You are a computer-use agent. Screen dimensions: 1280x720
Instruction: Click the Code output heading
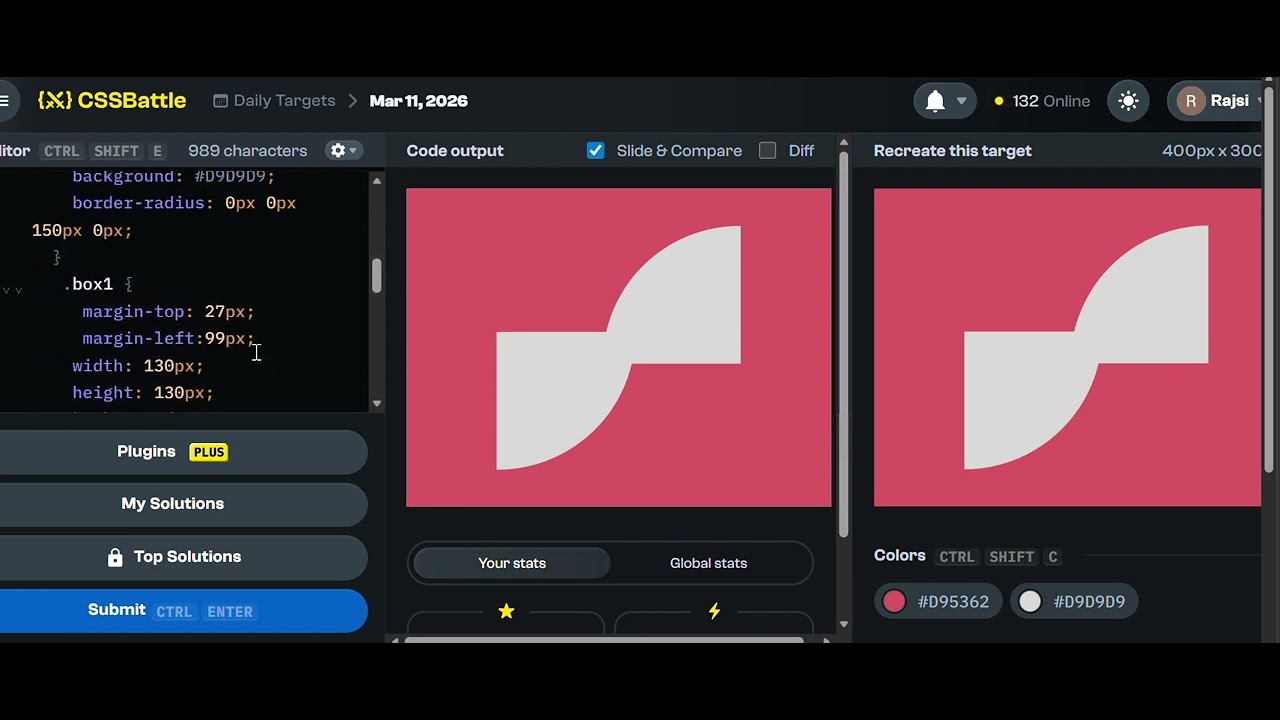coord(455,151)
